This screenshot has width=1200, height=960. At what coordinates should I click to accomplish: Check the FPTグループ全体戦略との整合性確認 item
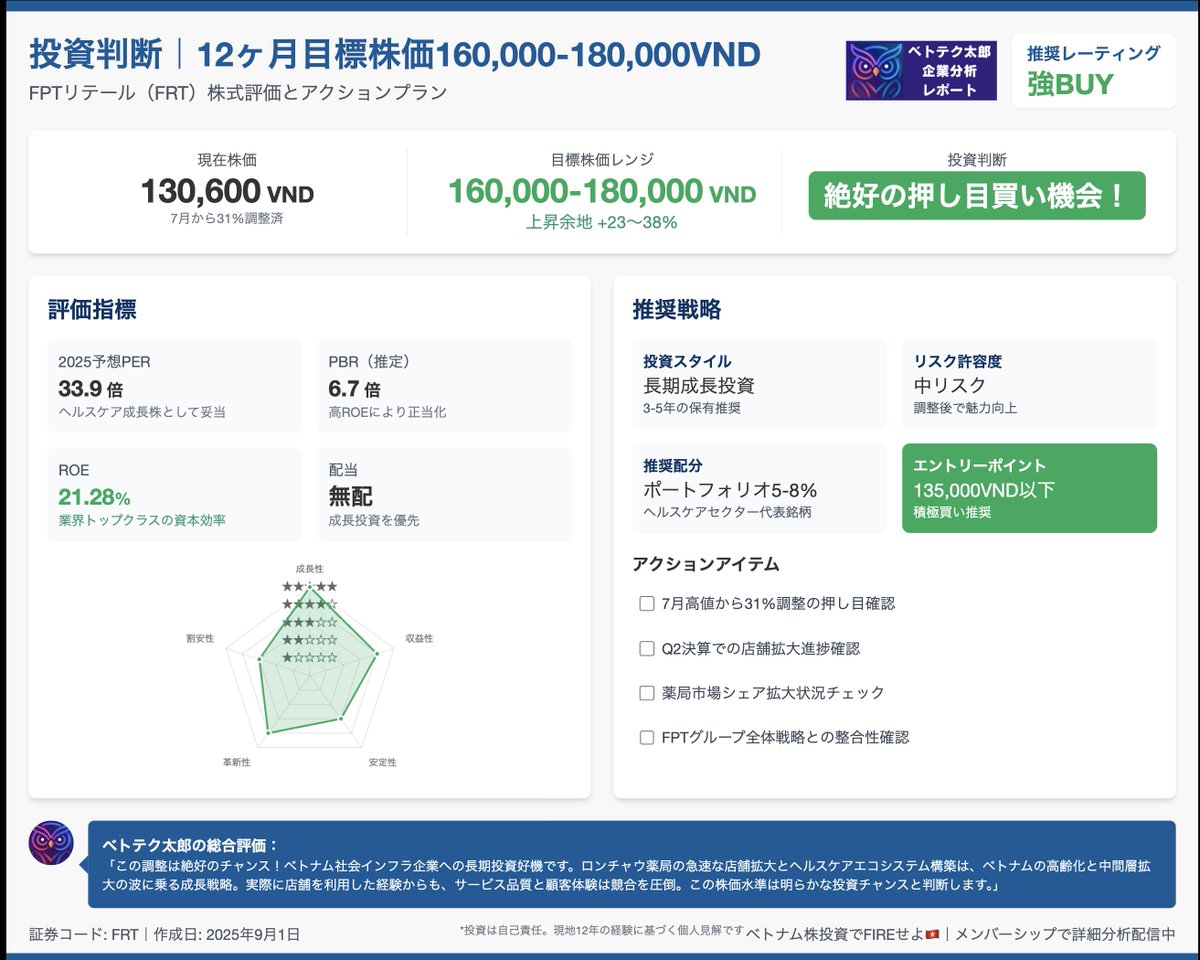[646, 736]
